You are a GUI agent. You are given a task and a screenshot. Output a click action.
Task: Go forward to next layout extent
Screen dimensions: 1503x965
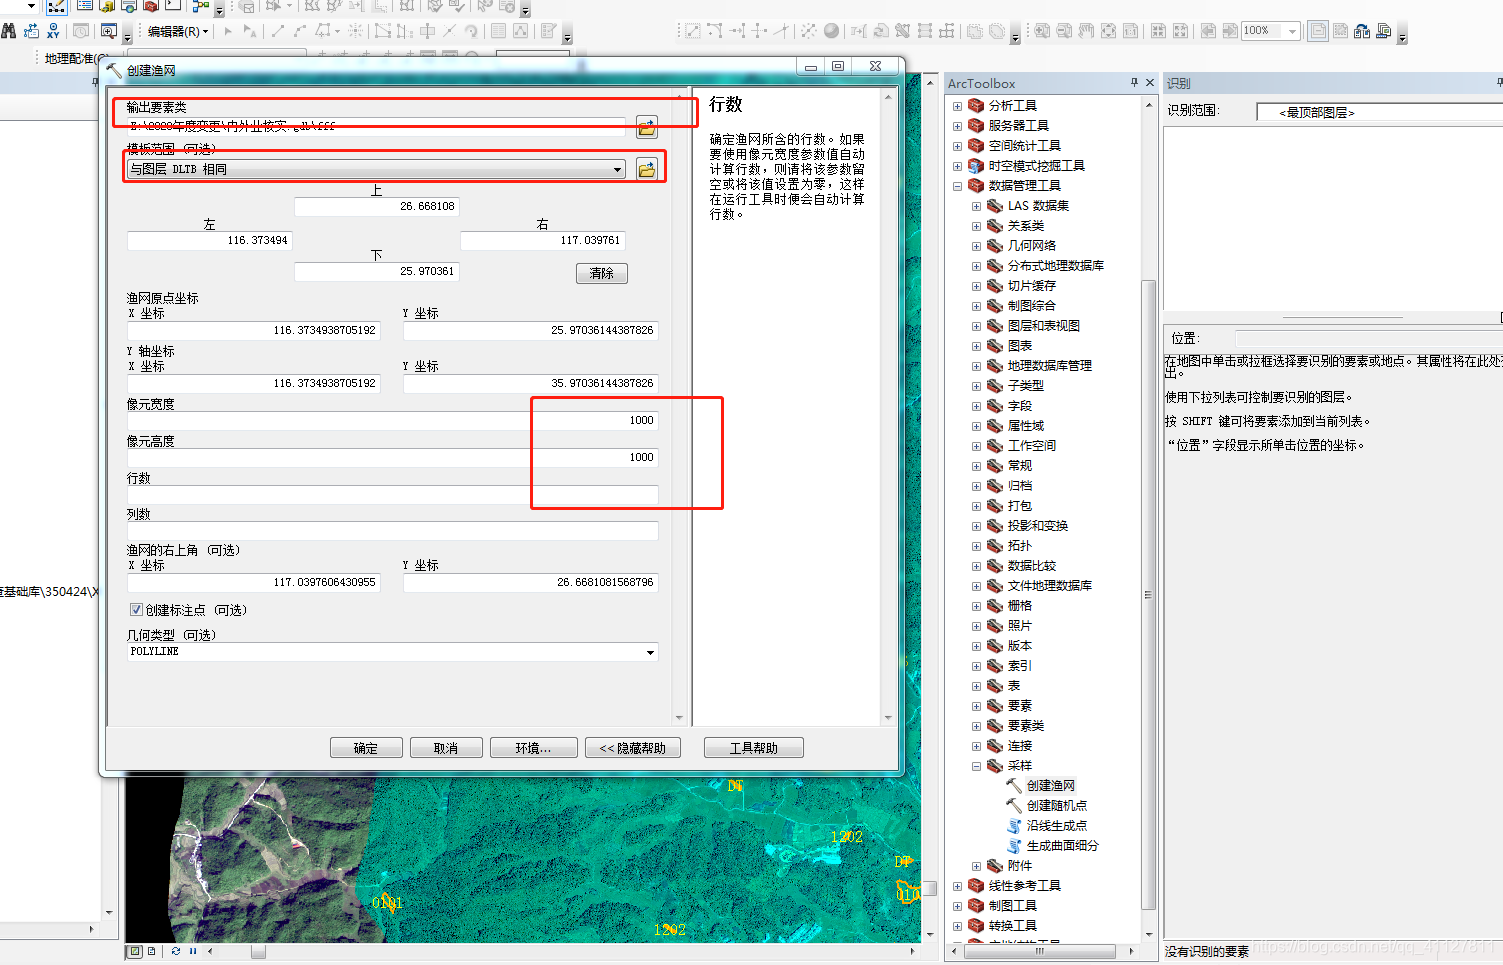[1229, 31]
